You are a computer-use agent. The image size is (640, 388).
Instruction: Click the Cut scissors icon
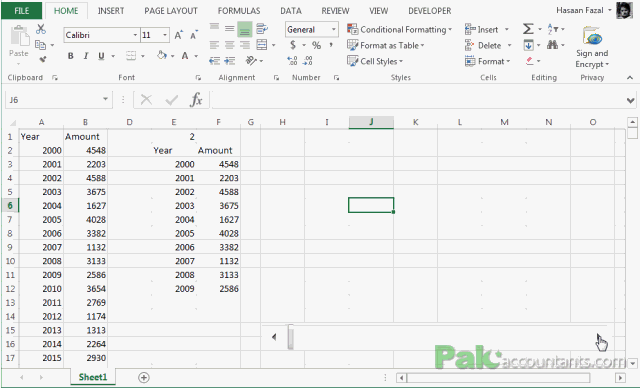tap(40, 29)
